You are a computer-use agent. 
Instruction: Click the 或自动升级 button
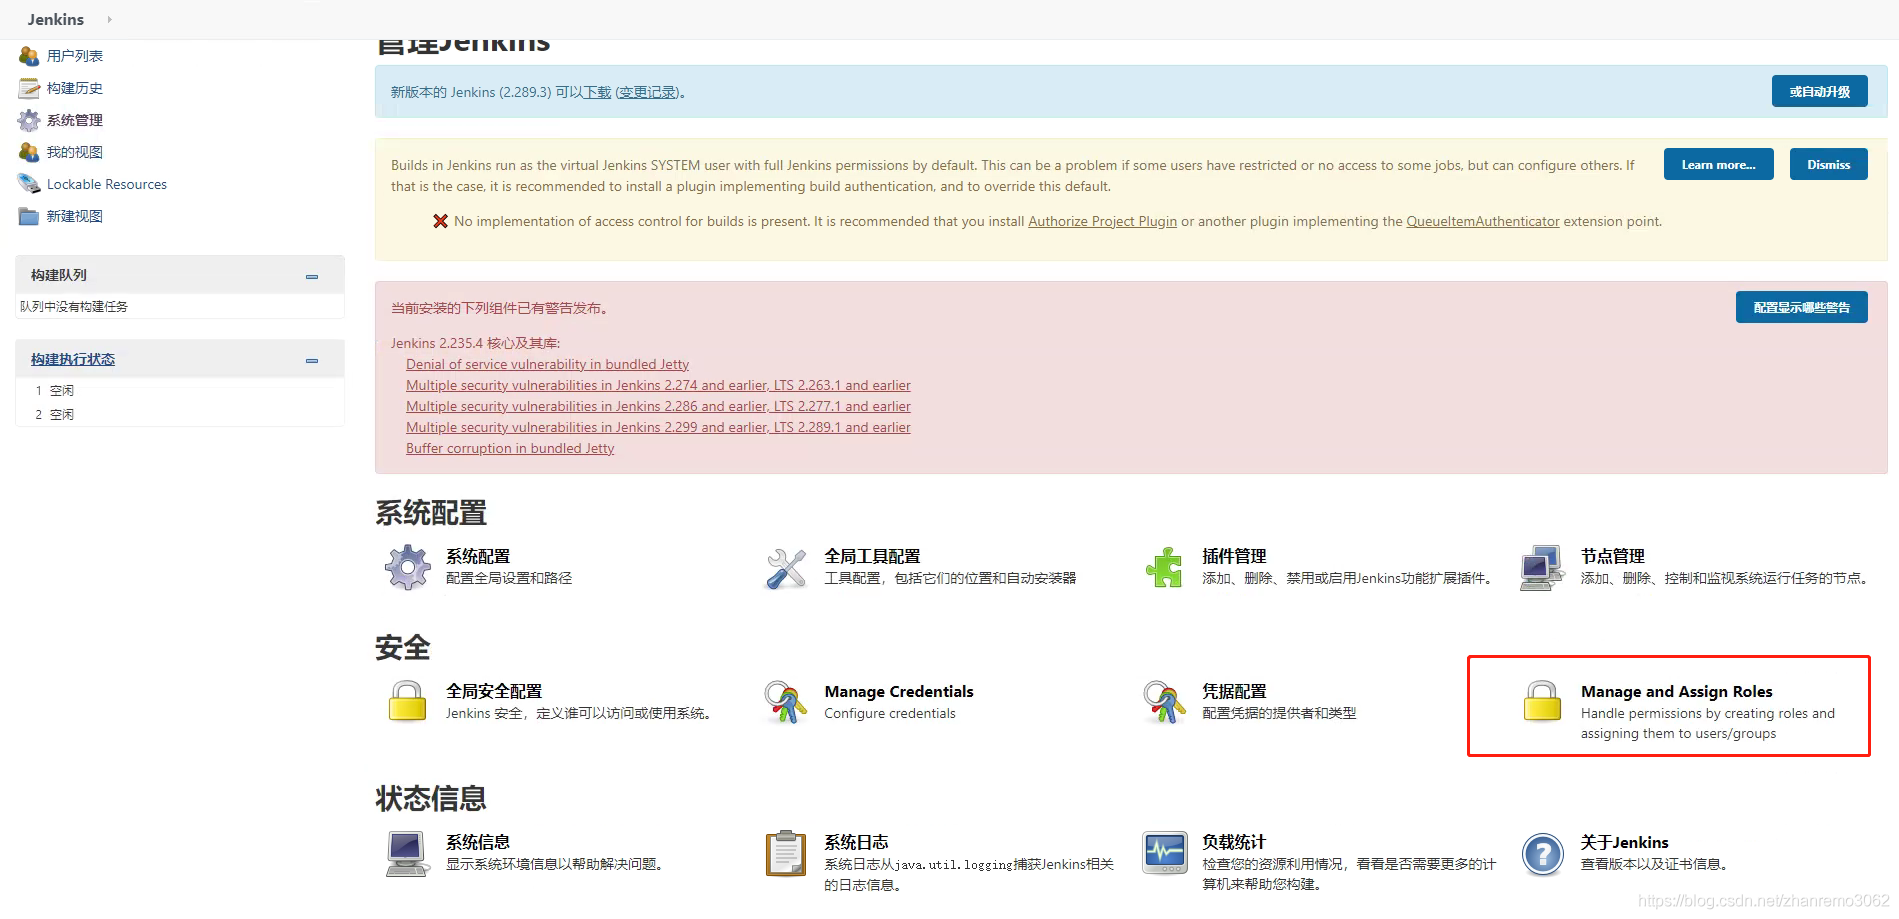point(1820,91)
